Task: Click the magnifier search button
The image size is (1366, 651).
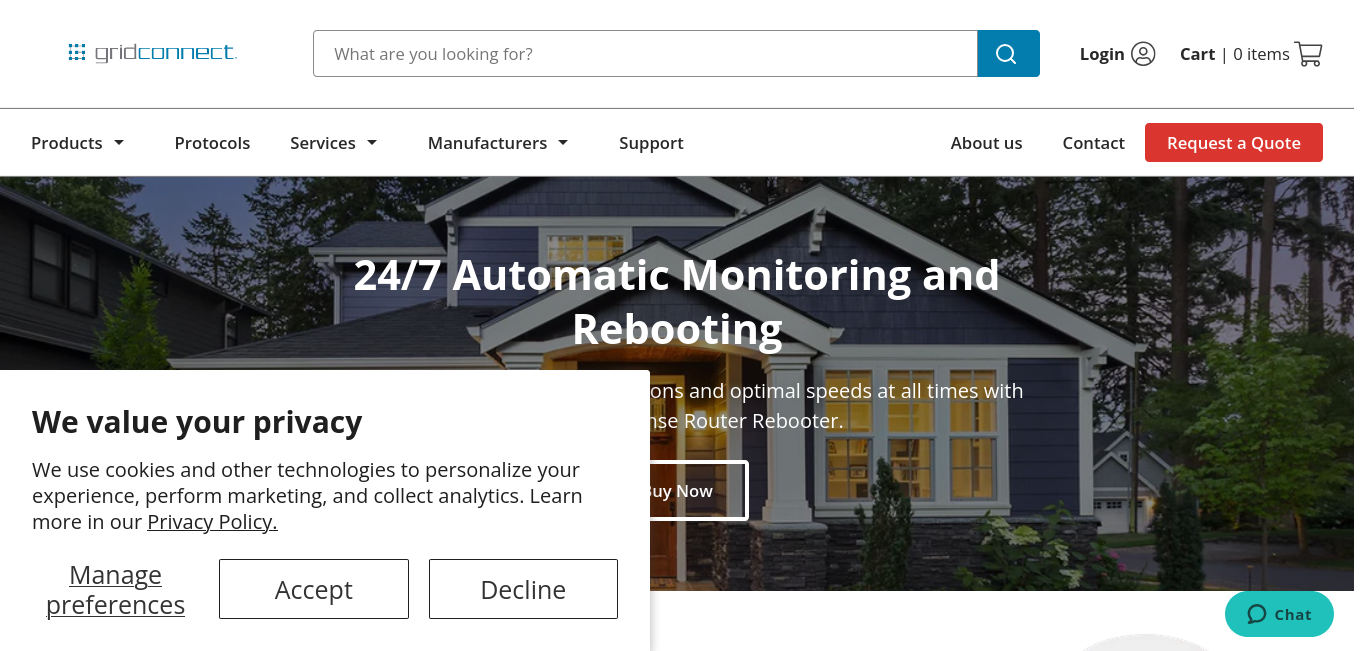Action: coord(1008,54)
